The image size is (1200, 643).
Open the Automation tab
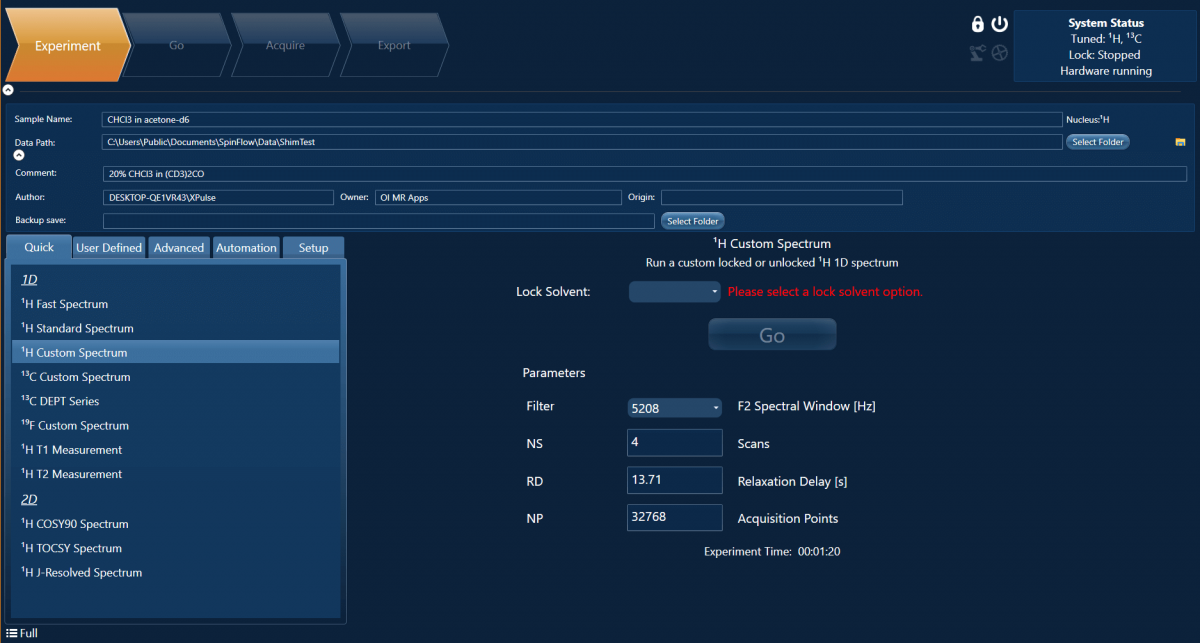[246, 248]
